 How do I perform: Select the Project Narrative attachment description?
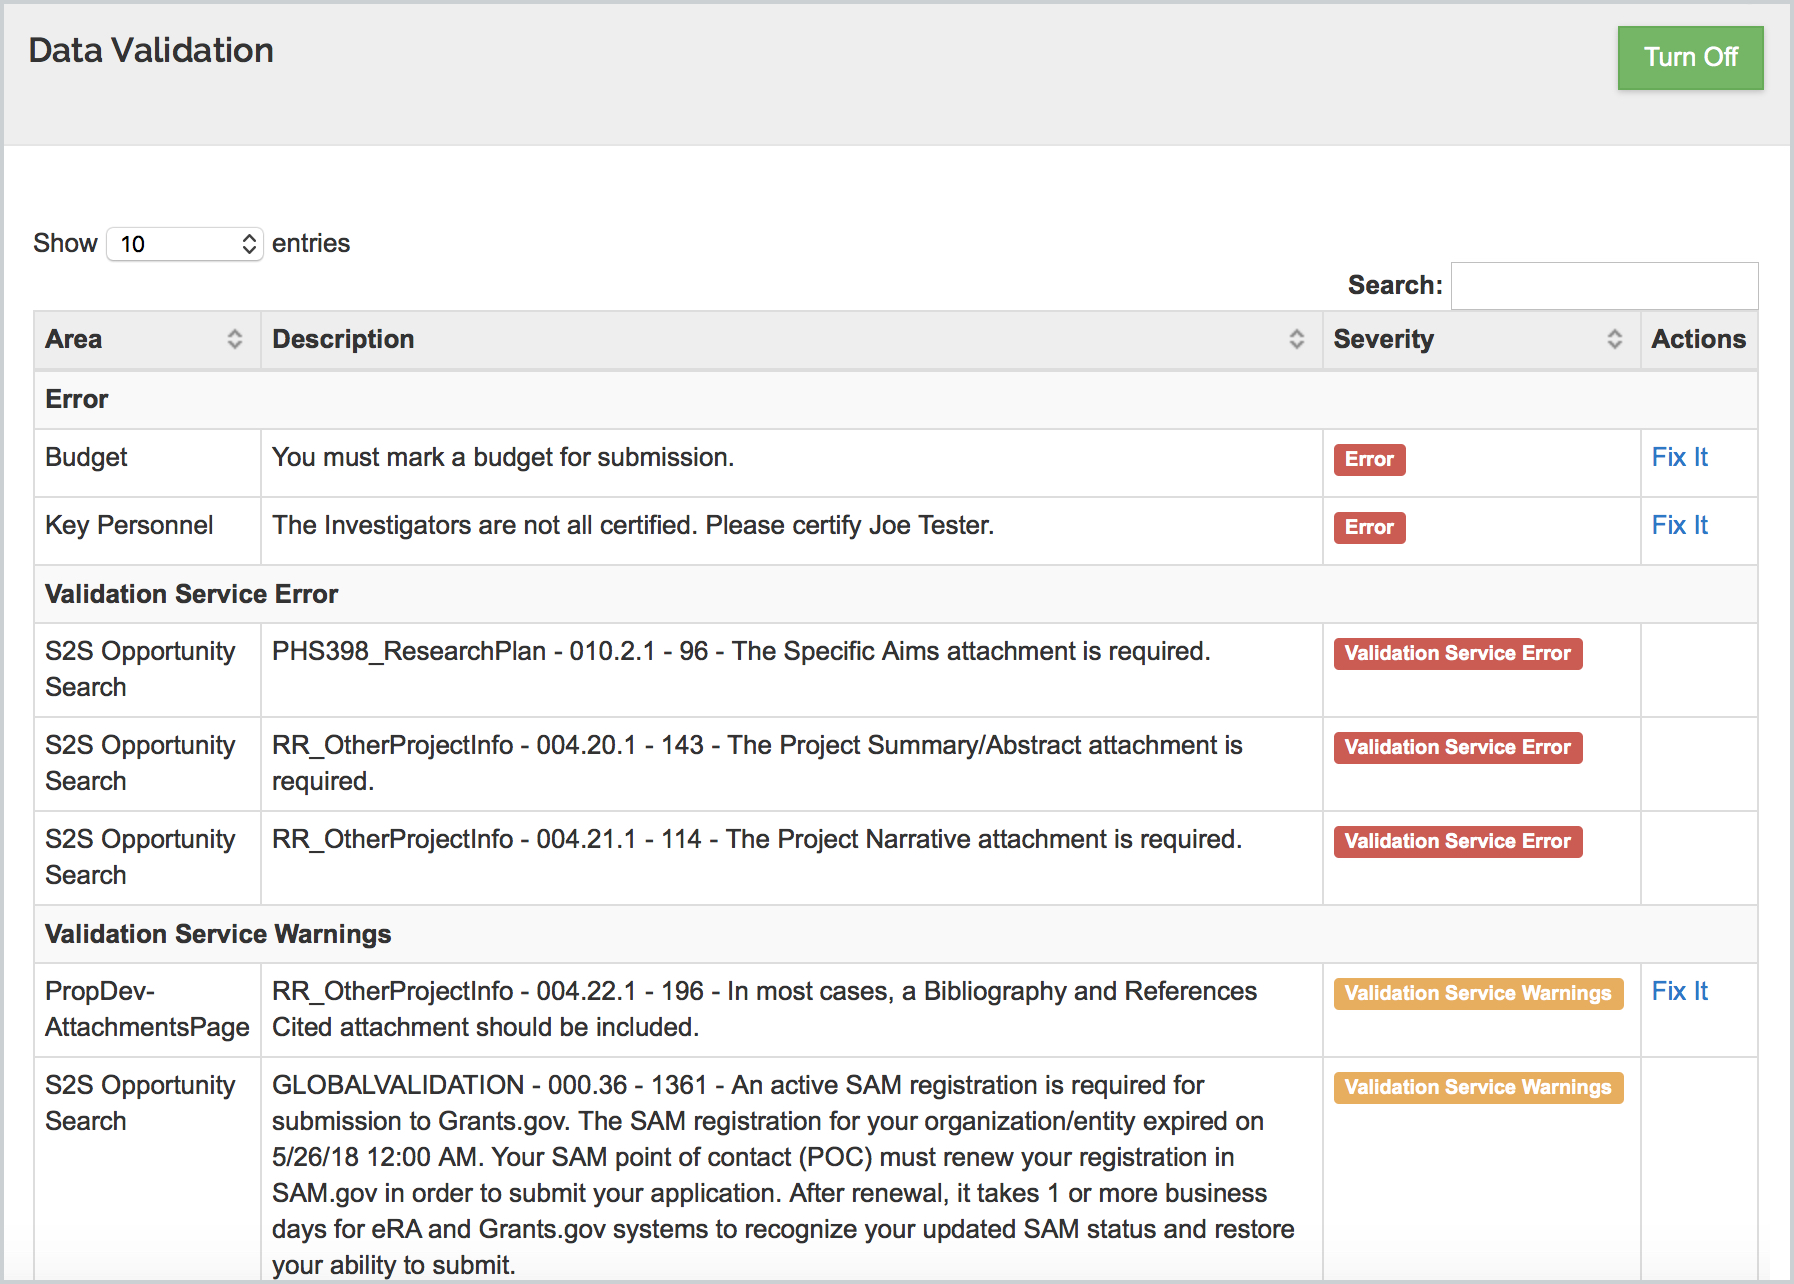[757, 839]
